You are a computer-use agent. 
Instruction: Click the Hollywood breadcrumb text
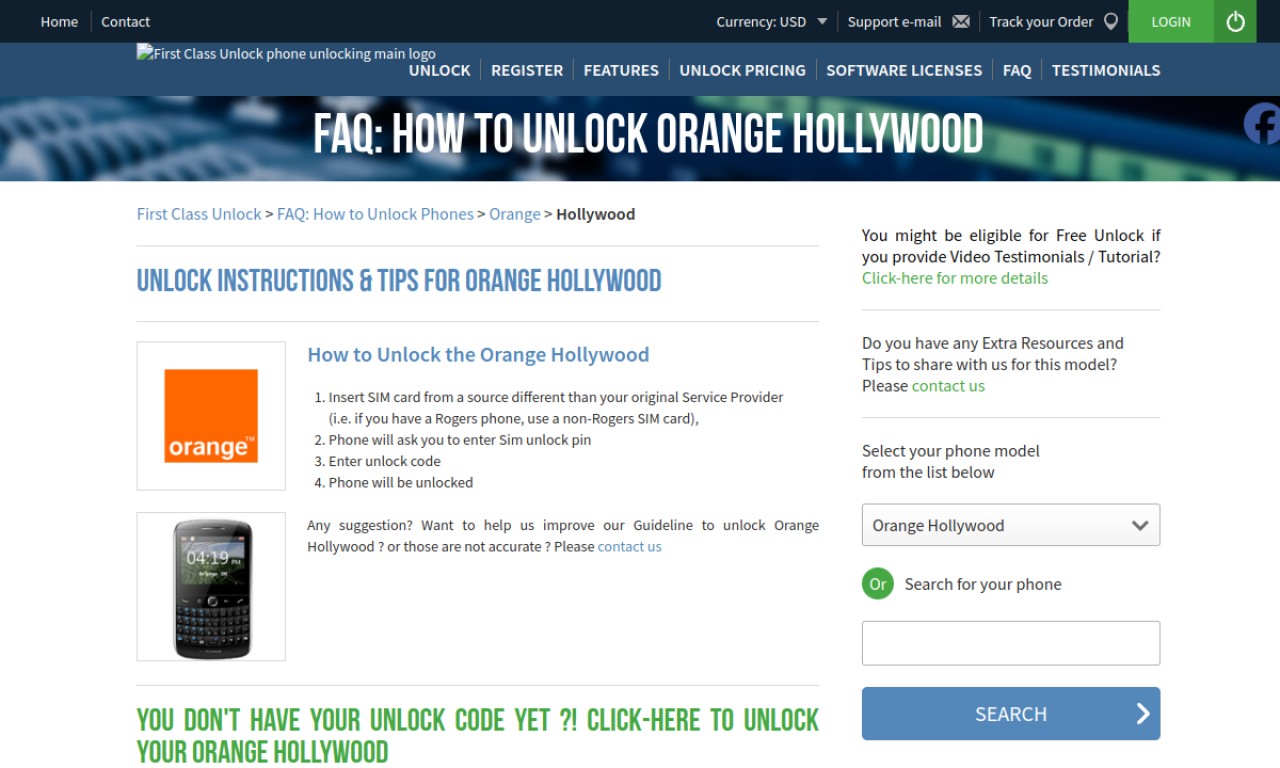tap(595, 214)
